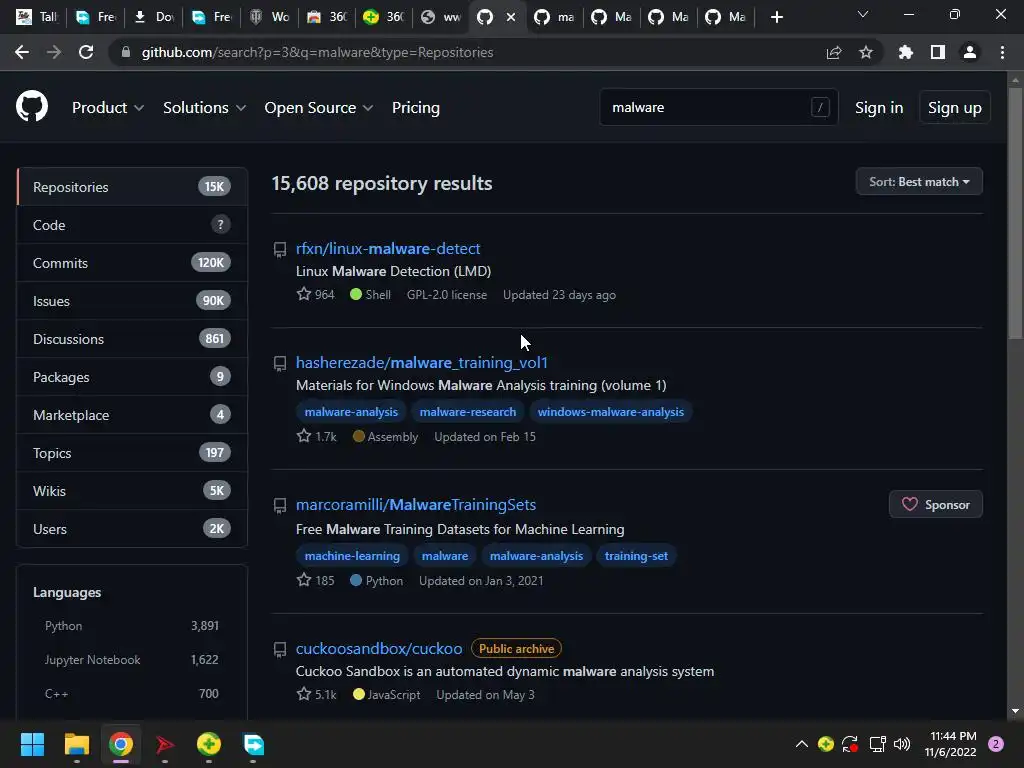Screen dimensions: 1024x768
Task: Open the Pricing page
Action: pos(415,108)
